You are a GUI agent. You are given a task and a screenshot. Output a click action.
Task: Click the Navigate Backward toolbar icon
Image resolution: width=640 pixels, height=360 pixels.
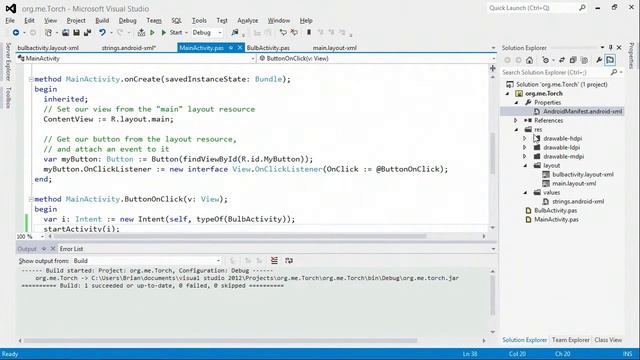click(x=16, y=33)
